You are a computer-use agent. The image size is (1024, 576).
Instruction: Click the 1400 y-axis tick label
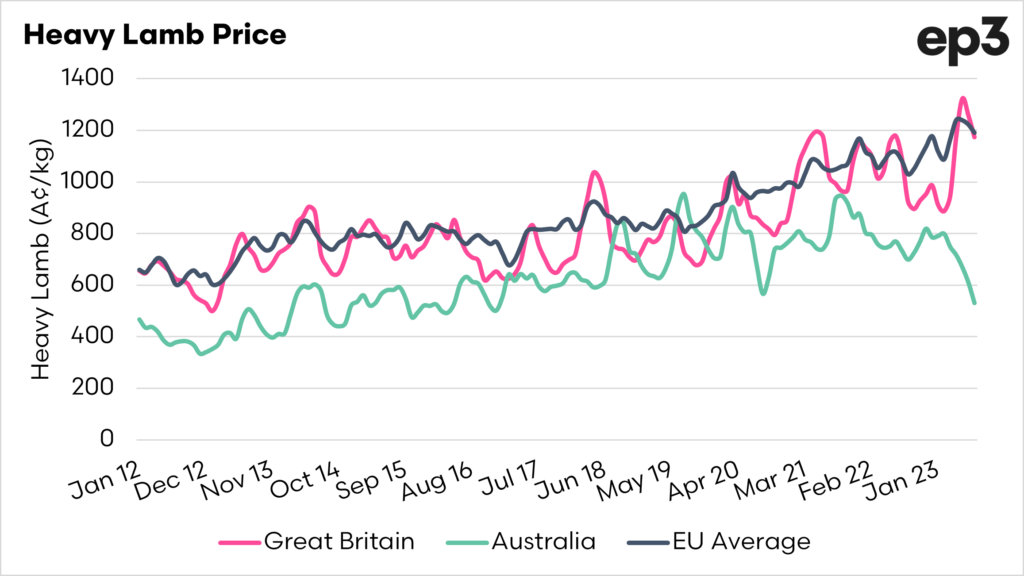tap(87, 78)
